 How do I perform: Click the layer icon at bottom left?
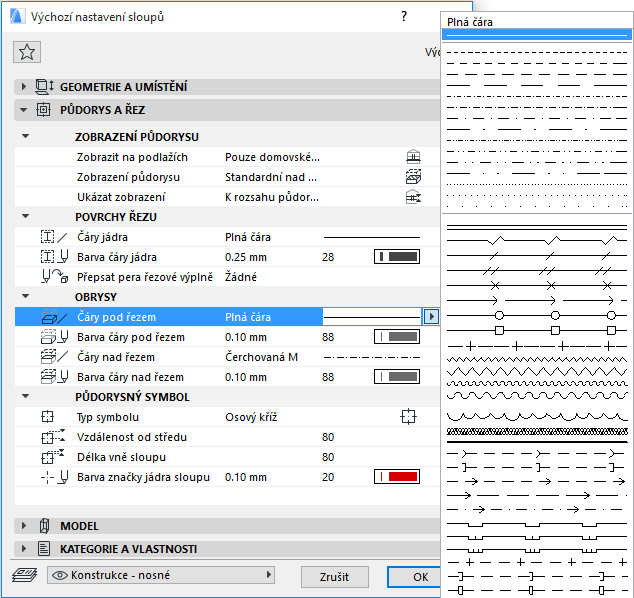point(25,575)
